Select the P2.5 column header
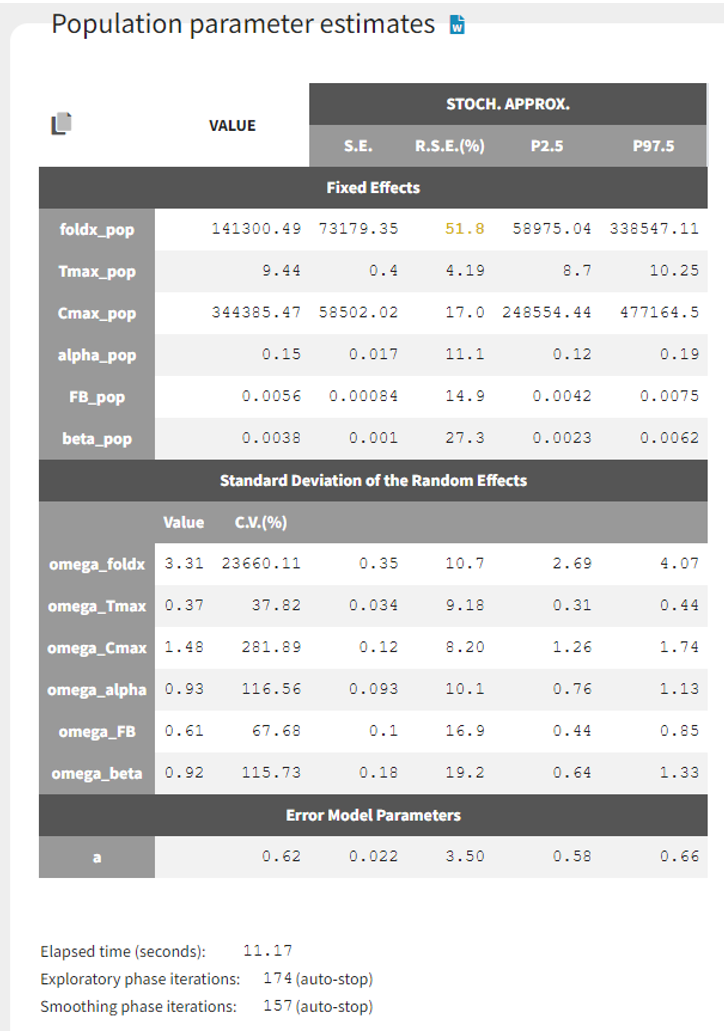Viewport: 724px width, 1031px height. pyautogui.click(x=547, y=146)
